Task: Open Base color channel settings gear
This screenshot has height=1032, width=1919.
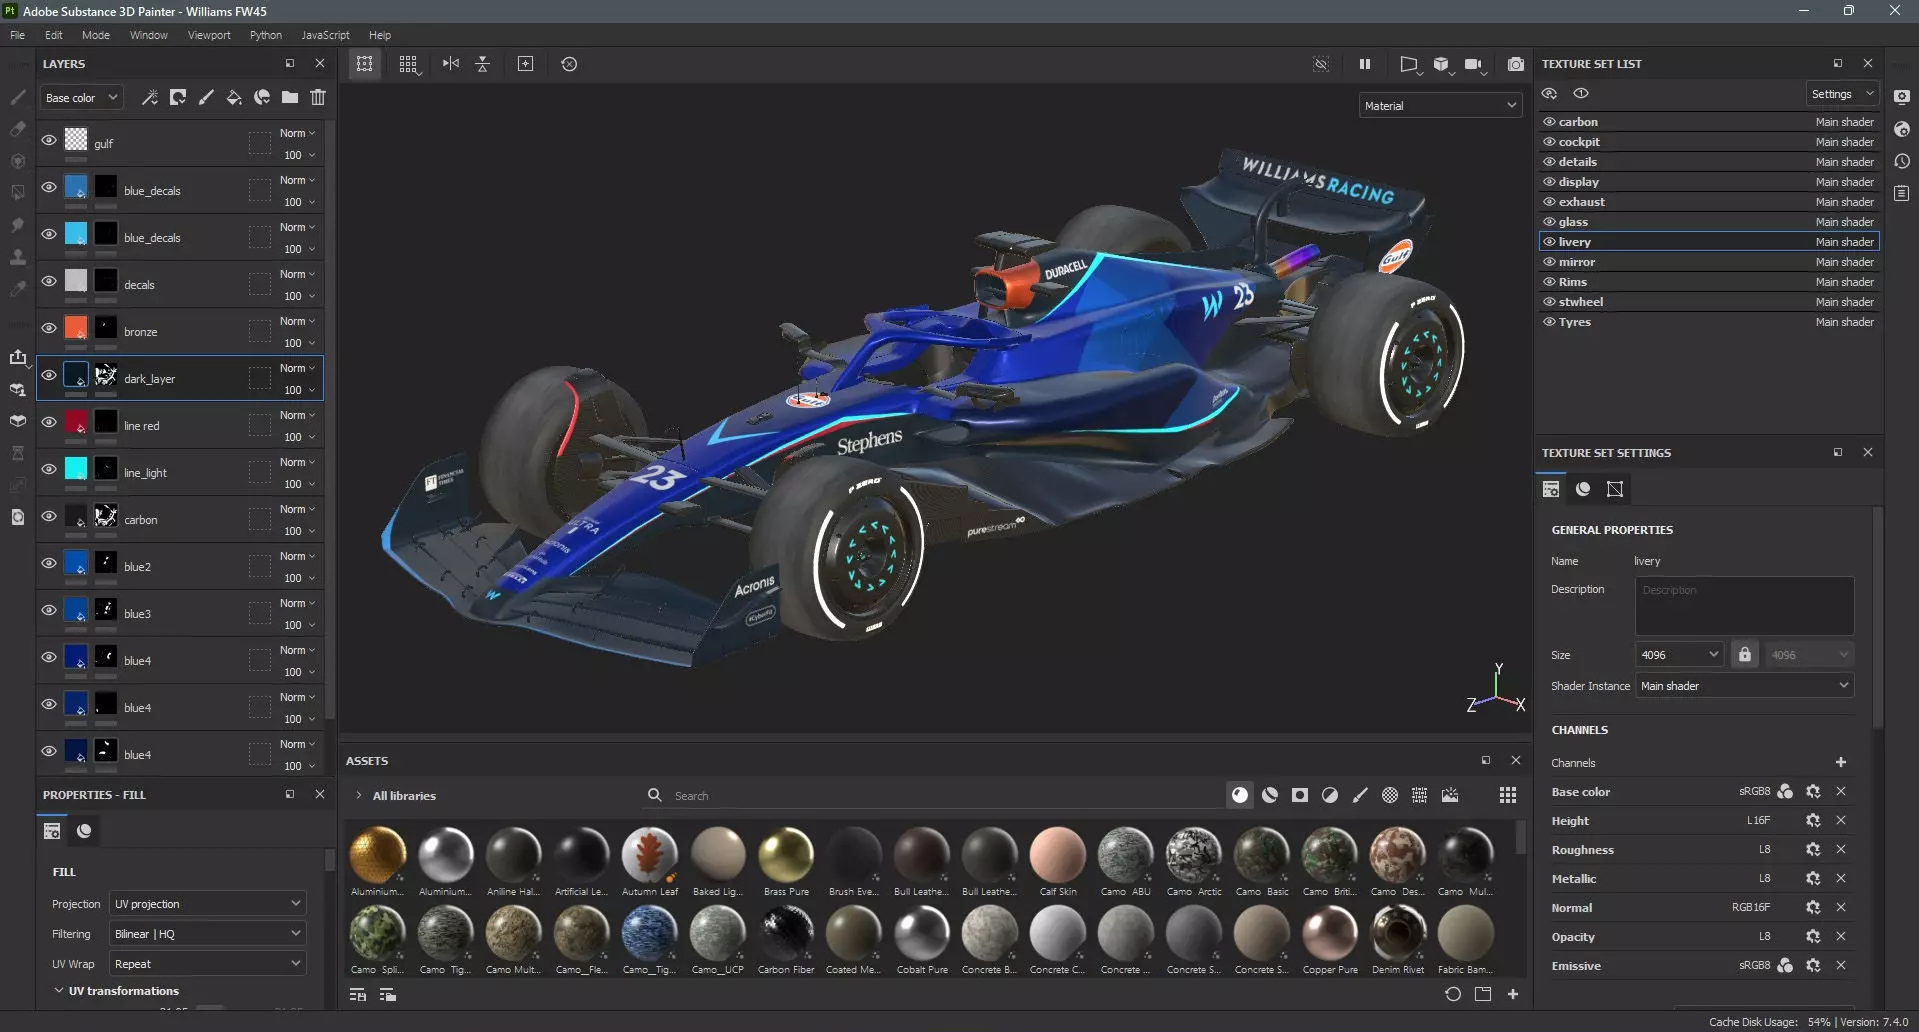Action: (x=1813, y=791)
